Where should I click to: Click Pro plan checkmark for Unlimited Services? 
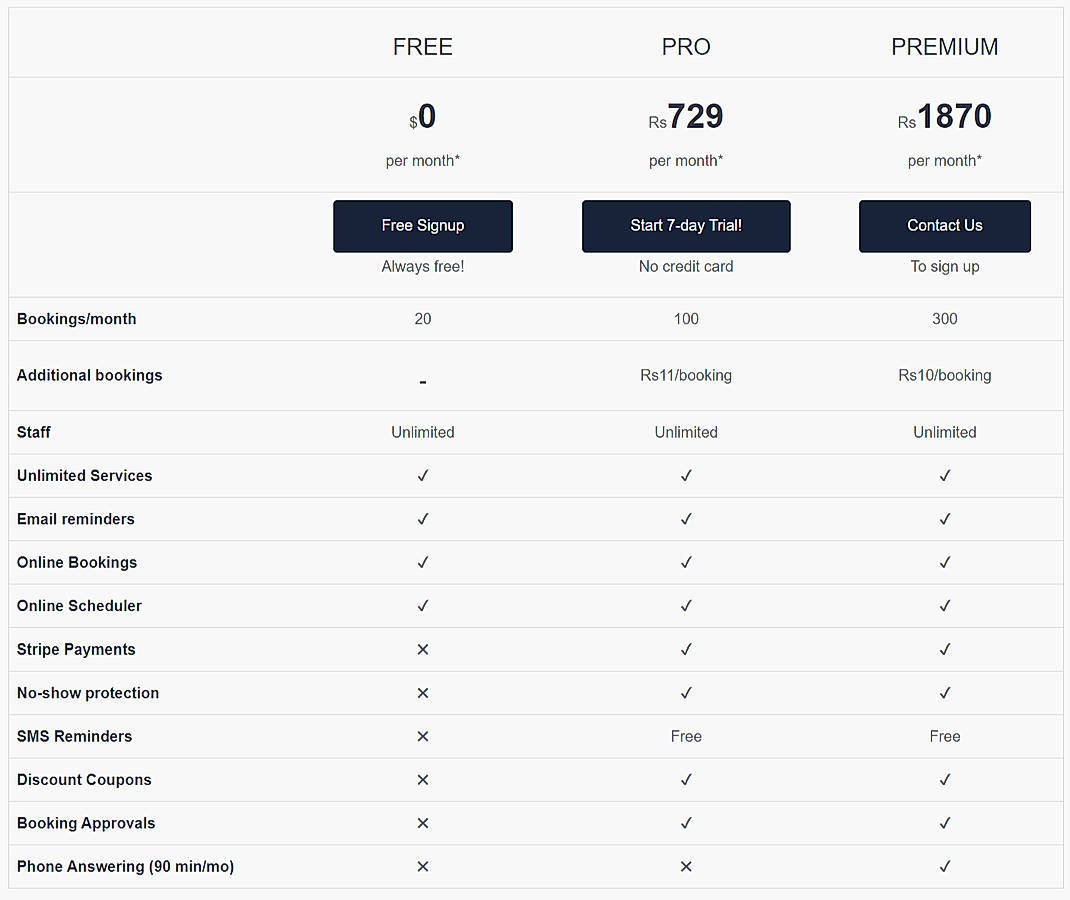686,476
